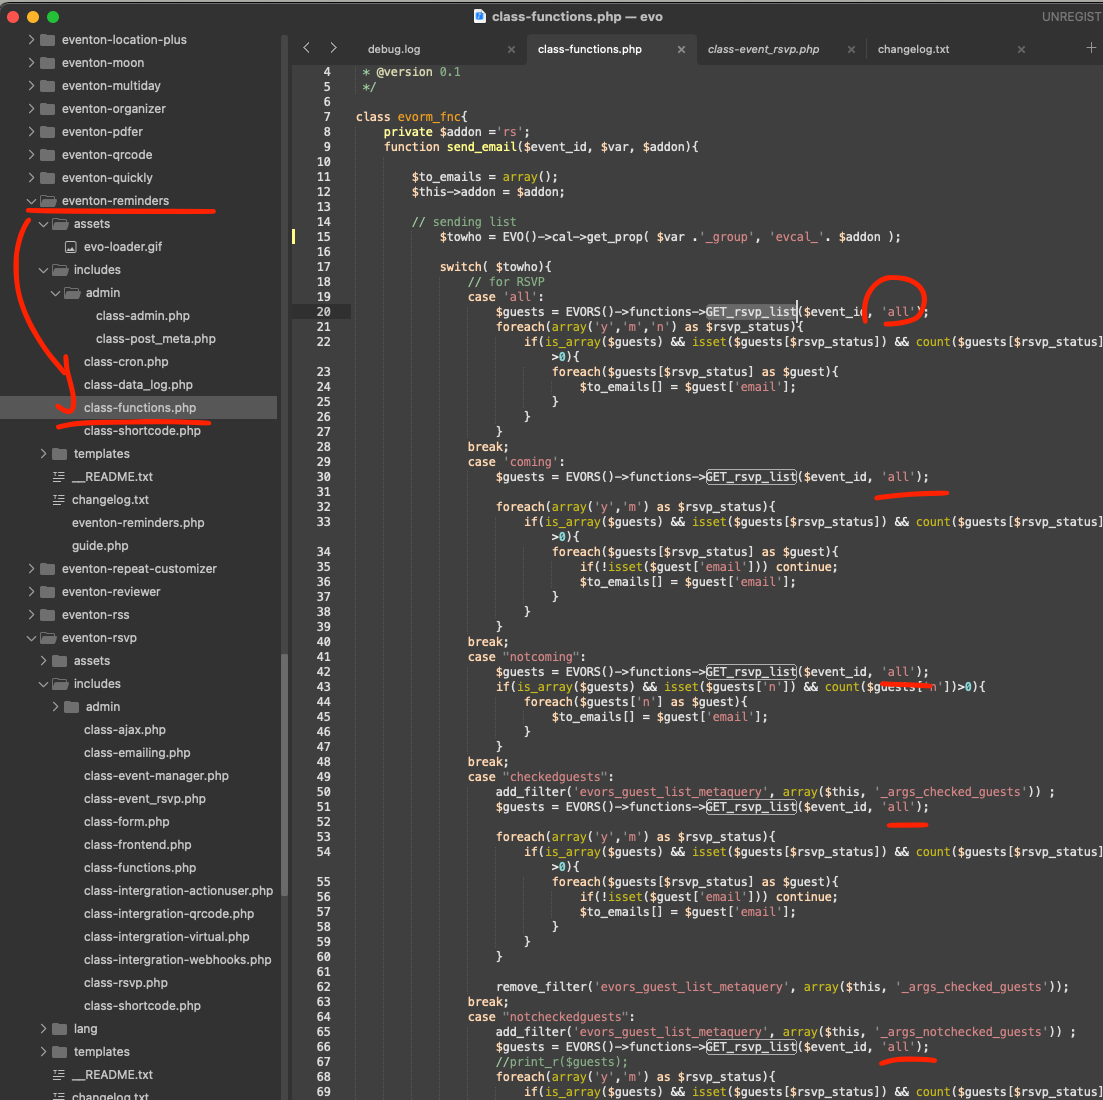Collapse the eventon-reminders folder
The image size is (1103, 1100).
[x=31, y=200]
